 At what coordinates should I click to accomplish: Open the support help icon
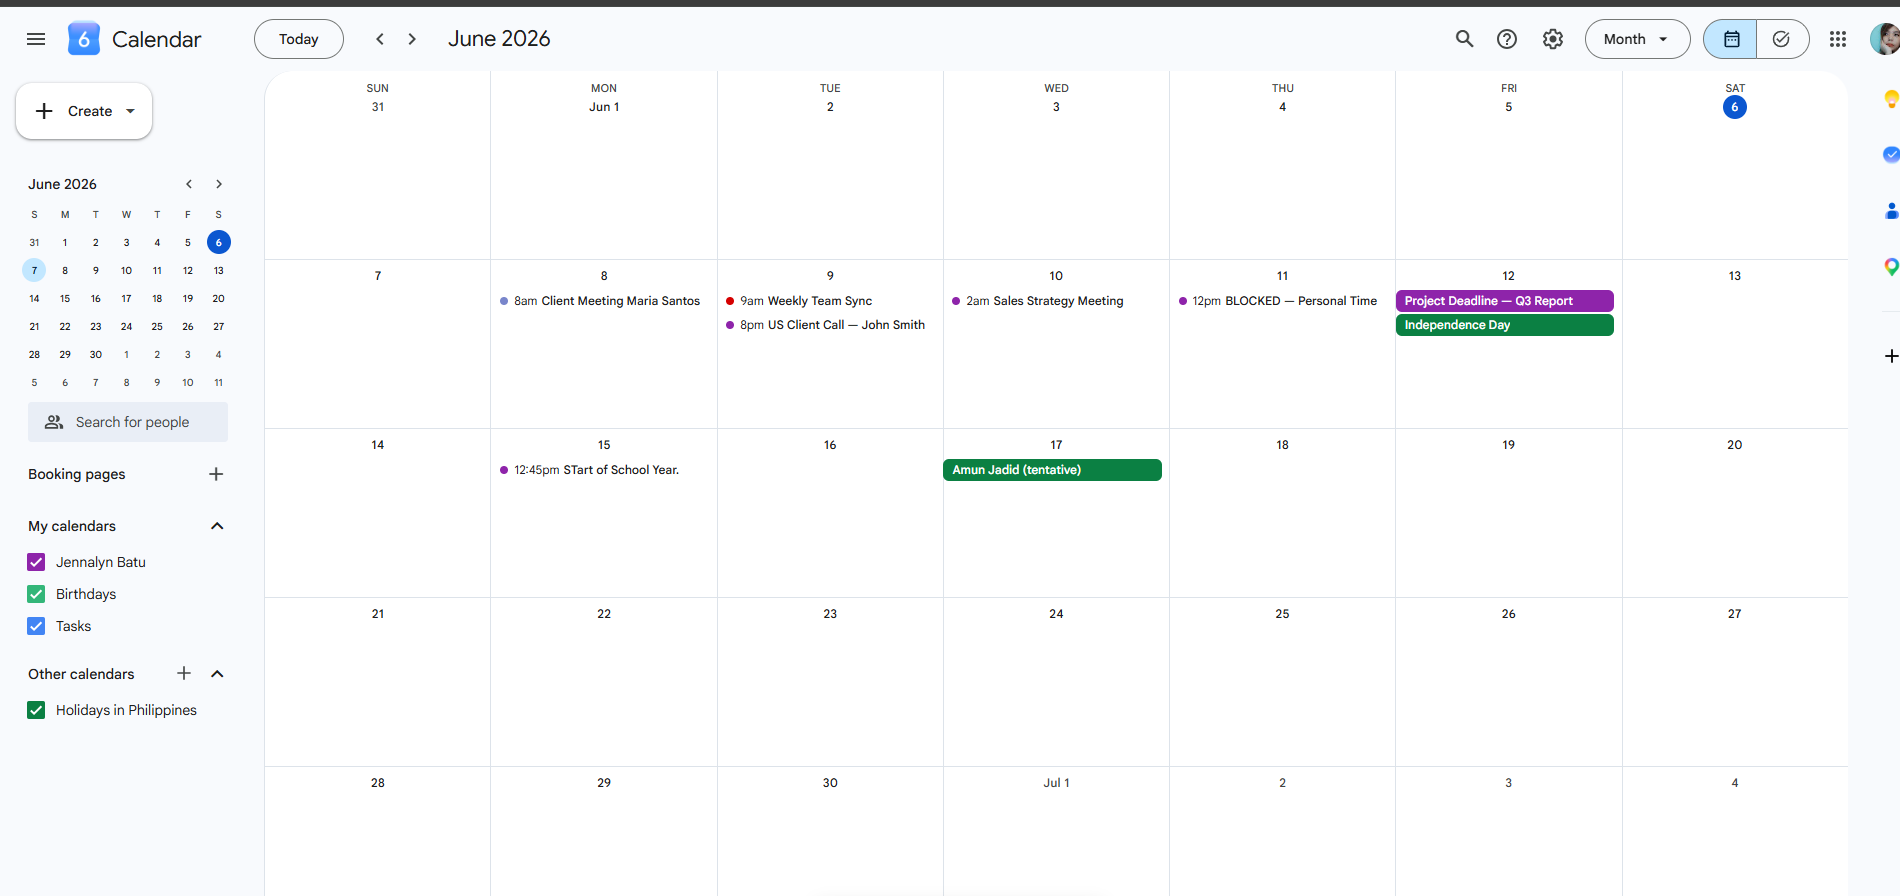pos(1507,39)
